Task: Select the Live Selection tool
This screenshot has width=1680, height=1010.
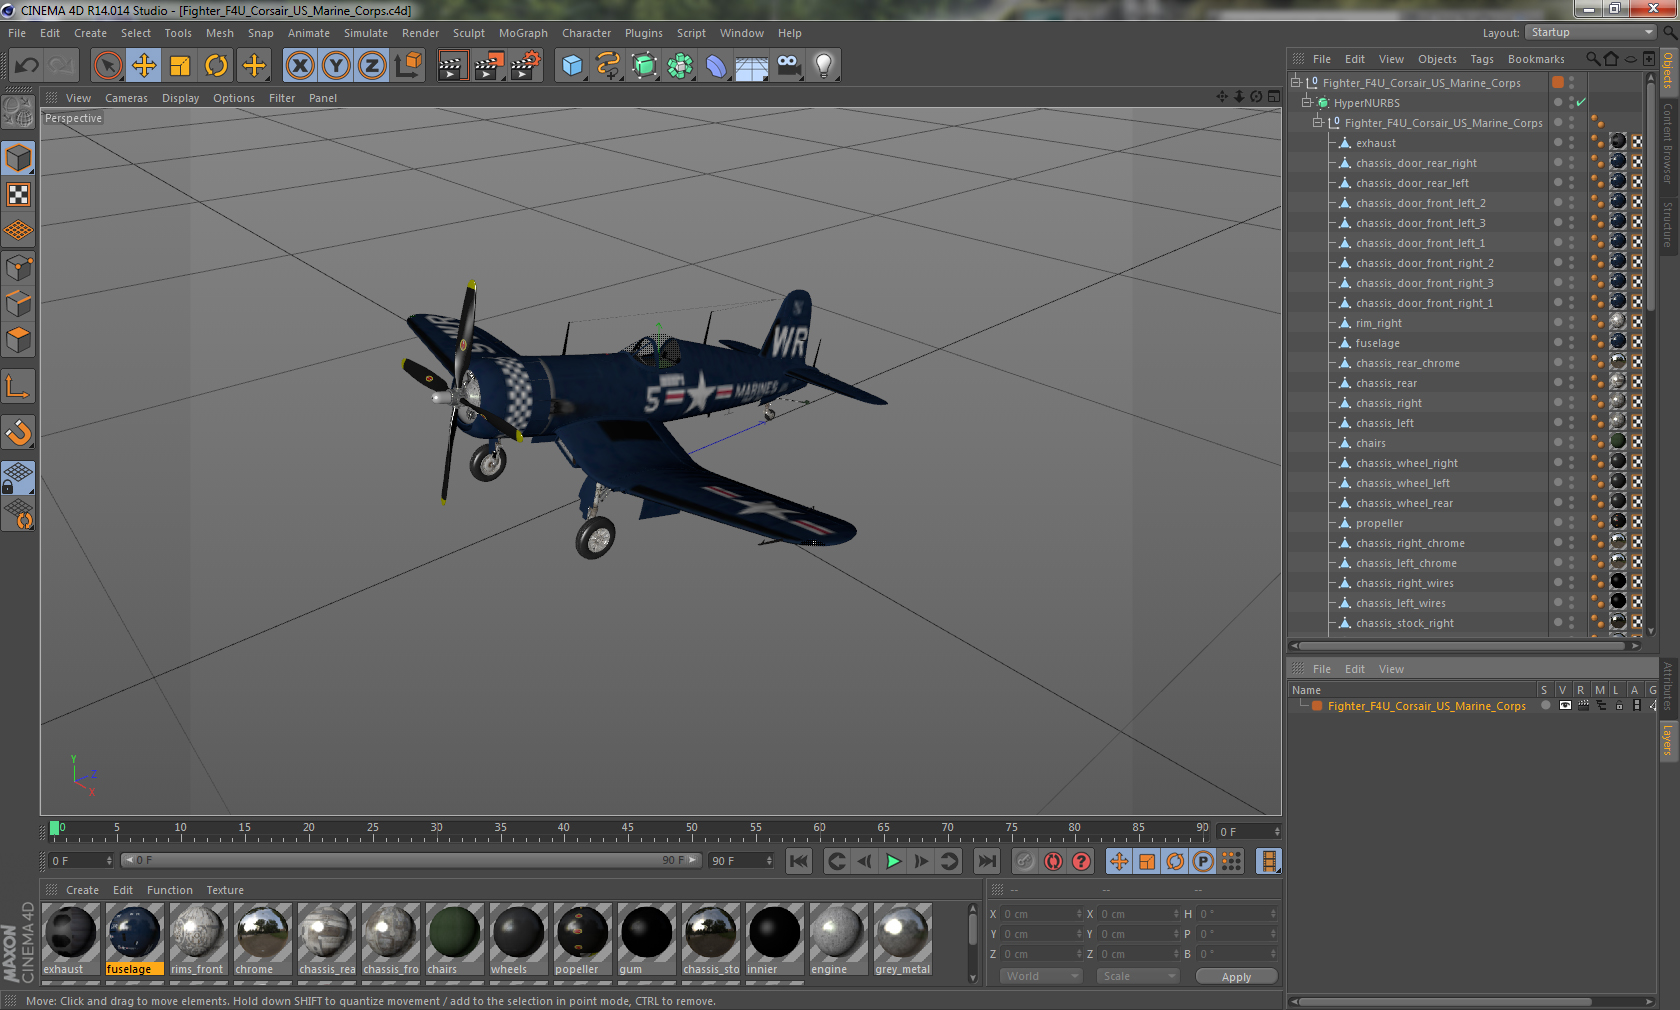Action: [x=108, y=66]
